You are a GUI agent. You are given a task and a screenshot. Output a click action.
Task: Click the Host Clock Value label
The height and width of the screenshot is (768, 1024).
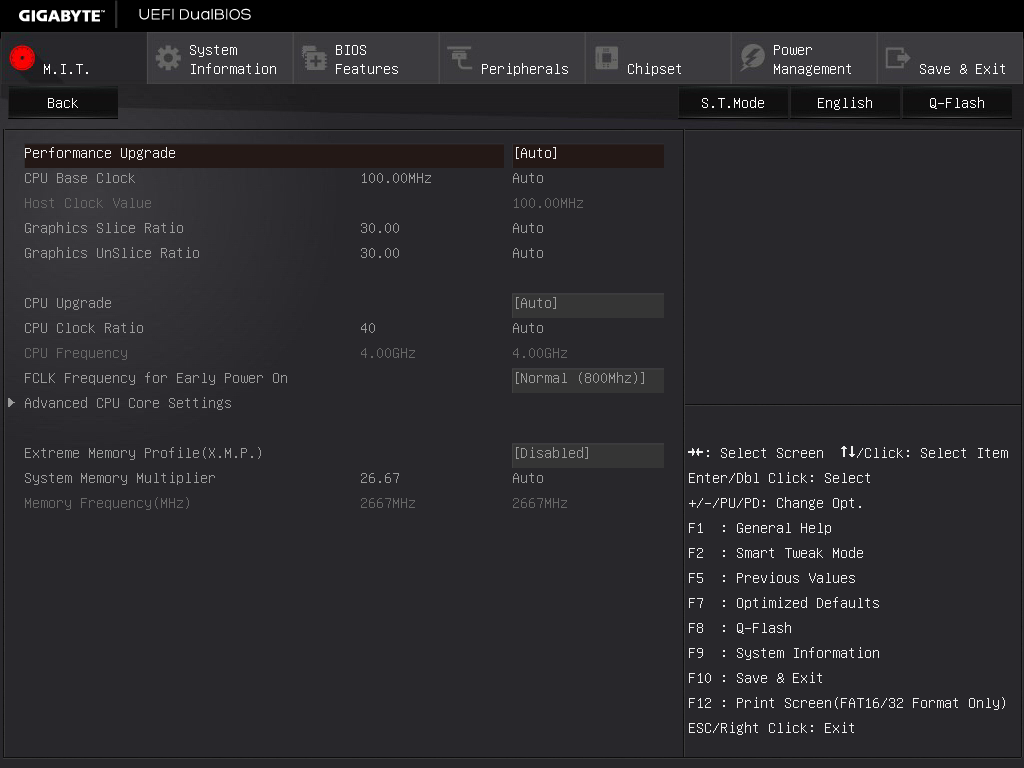coord(88,203)
